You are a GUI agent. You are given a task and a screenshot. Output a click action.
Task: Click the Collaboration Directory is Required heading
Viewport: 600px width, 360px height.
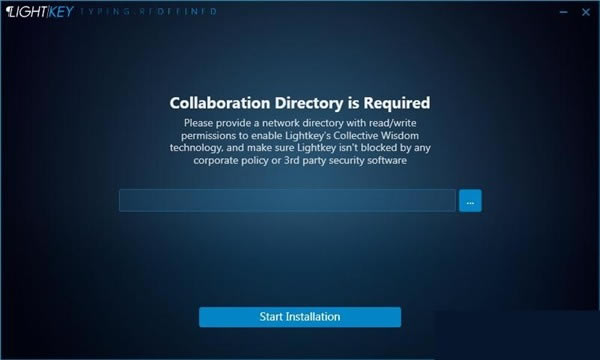300,103
